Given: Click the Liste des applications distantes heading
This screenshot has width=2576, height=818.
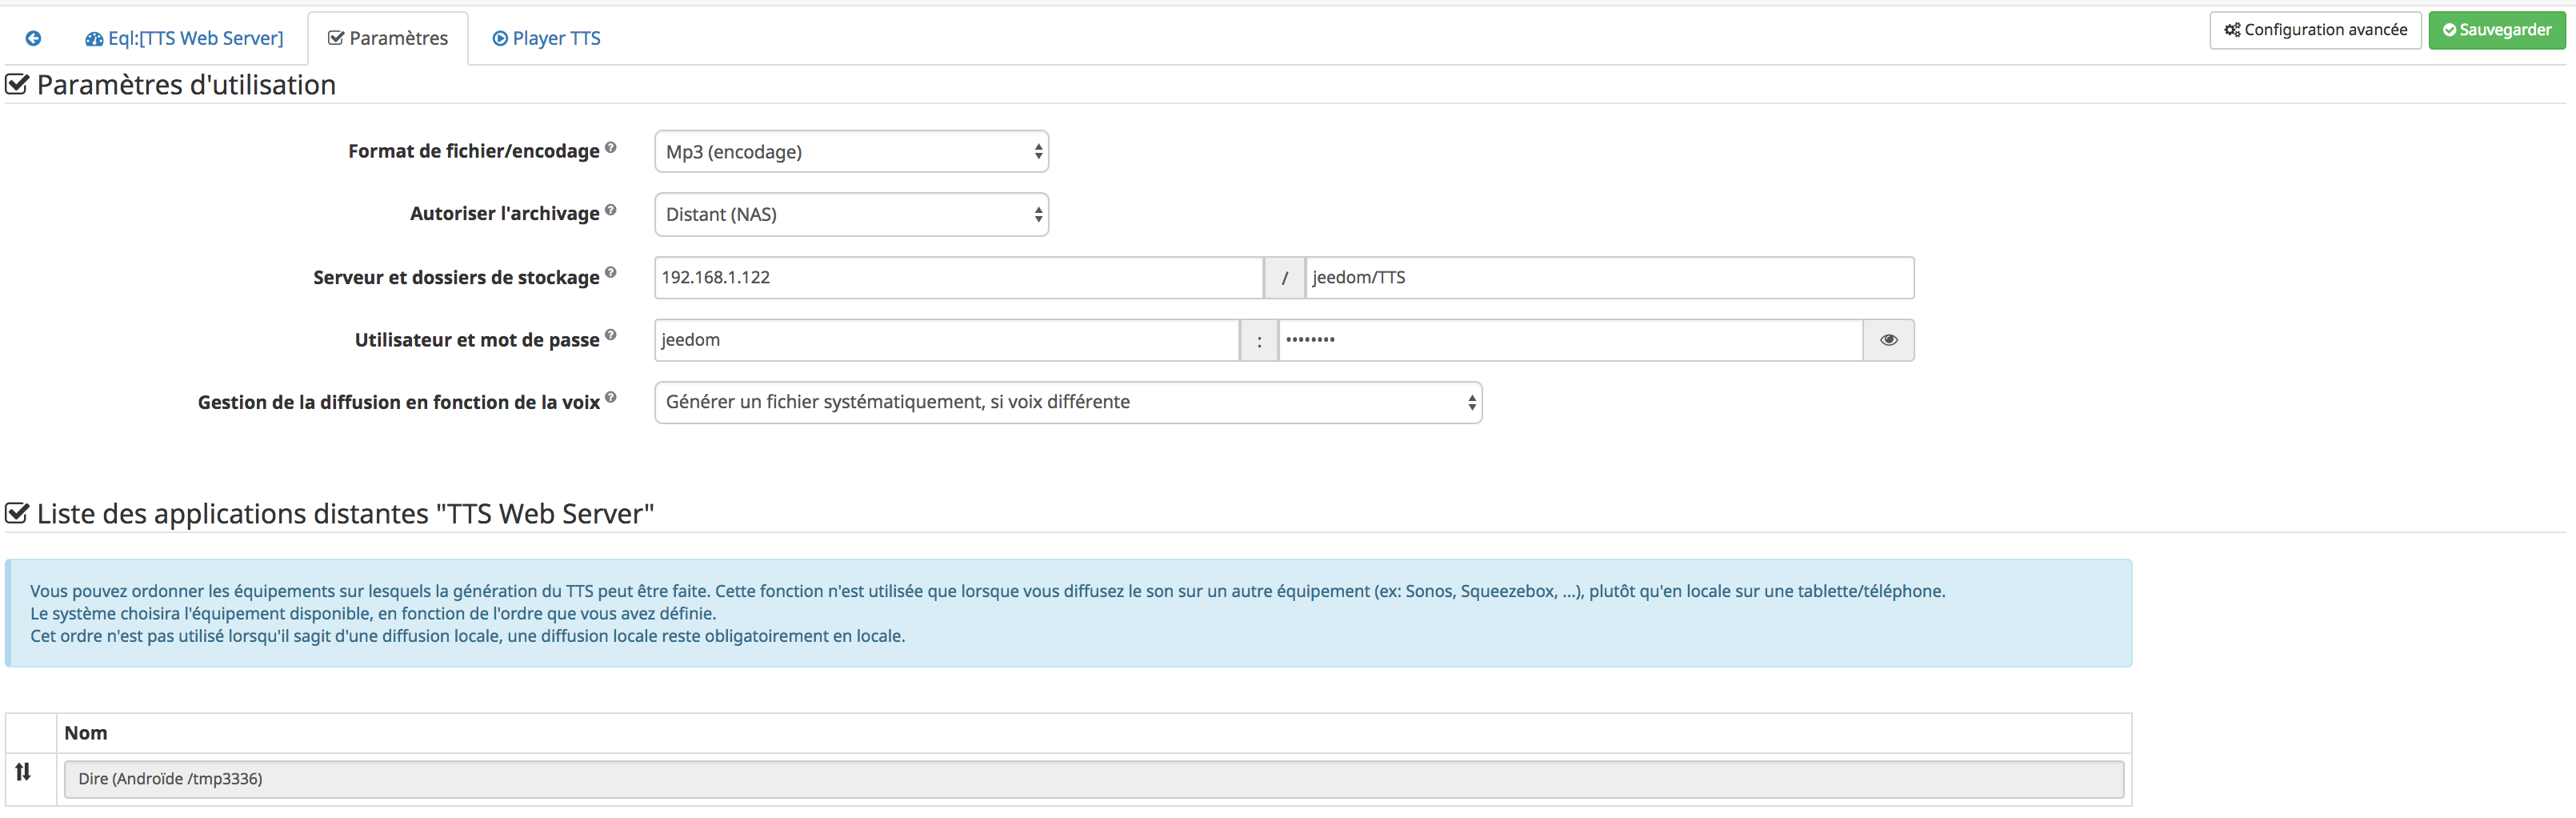Looking at the screenshot, I should 345,514.
